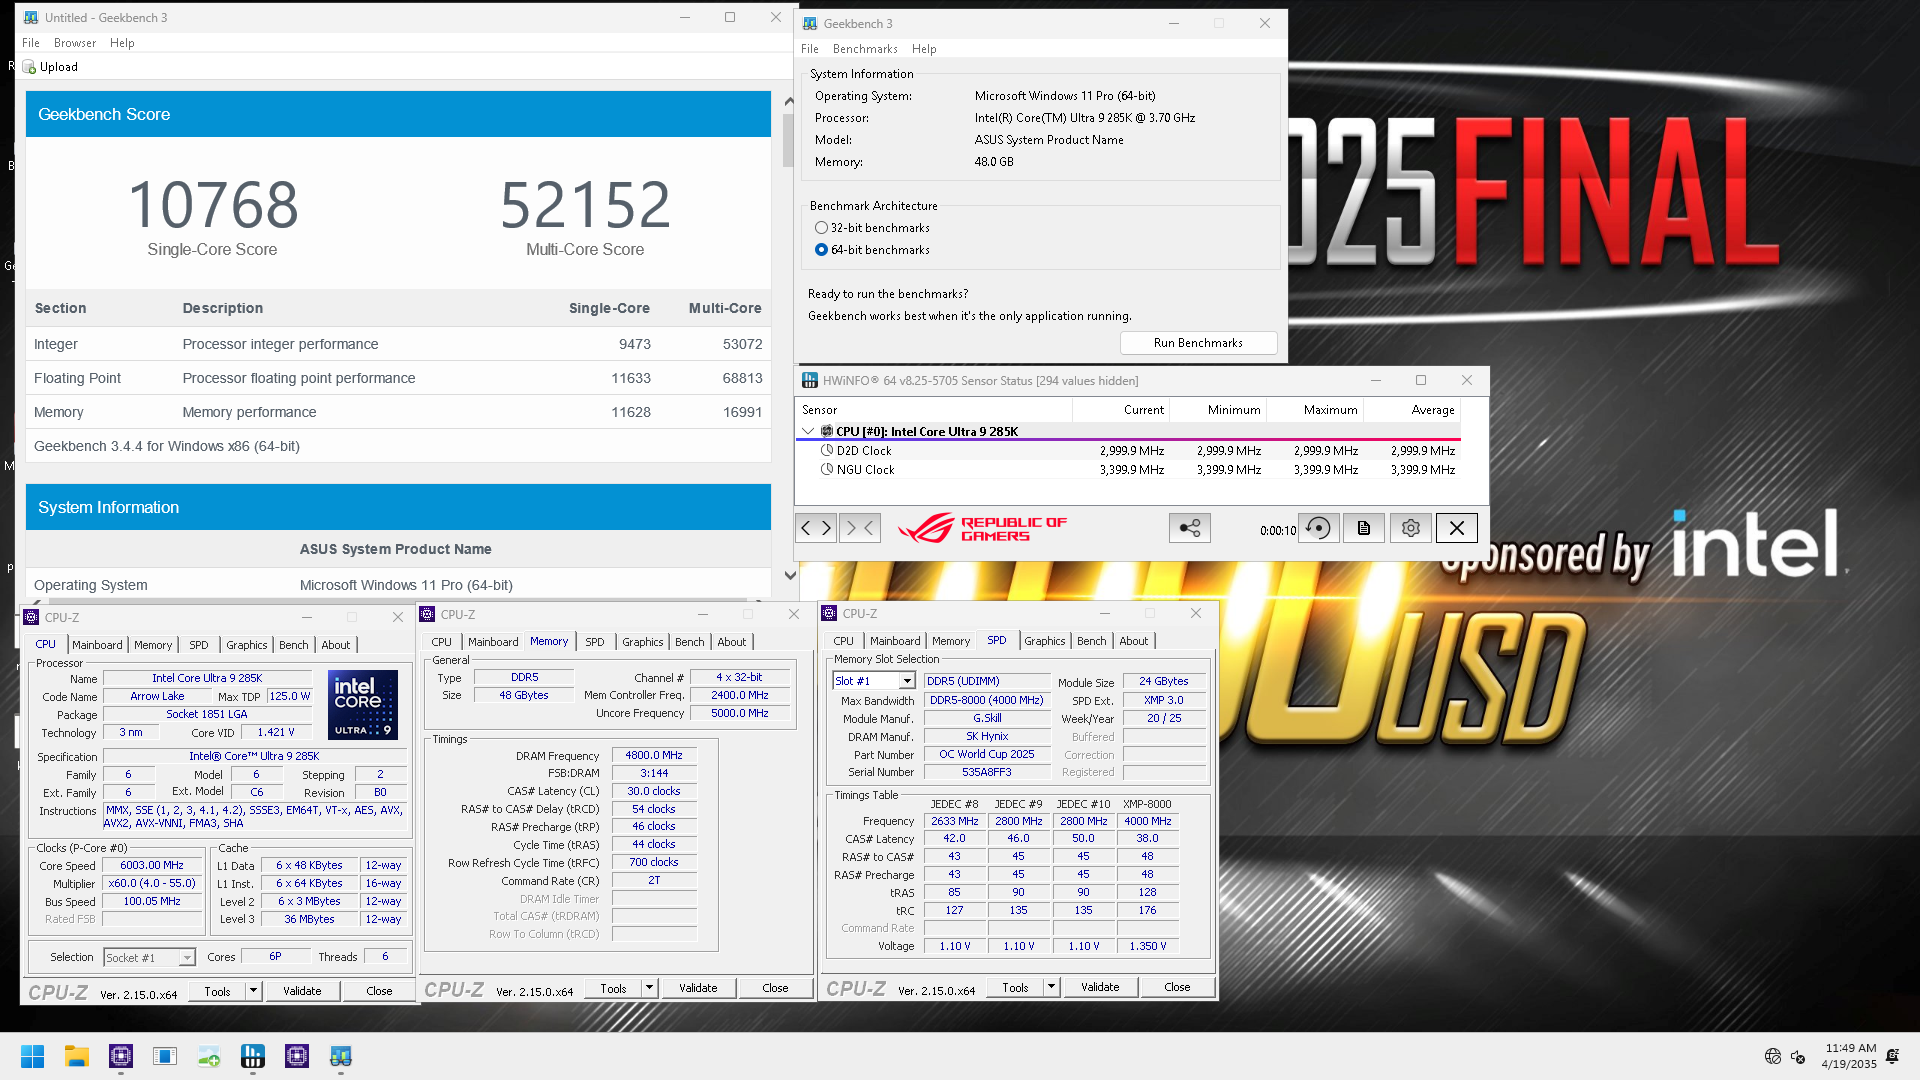The image size is (1920, 1080).
Task: Open Tools dropdown arrow in CPU-Z SPD window
Action: pos(1052,987)
